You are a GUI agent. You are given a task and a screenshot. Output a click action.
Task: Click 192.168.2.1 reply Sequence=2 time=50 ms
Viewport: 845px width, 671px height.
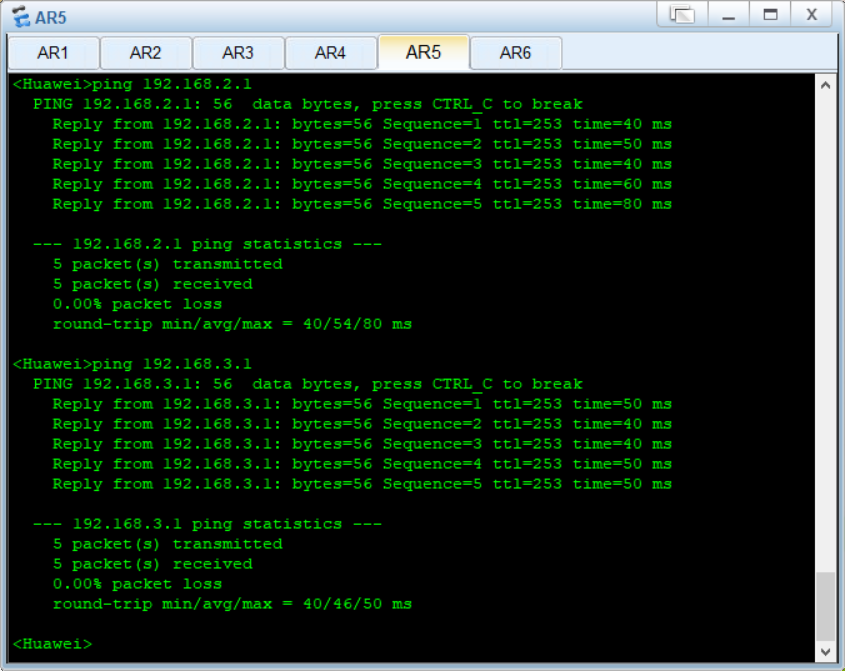(x=362, y=144)
